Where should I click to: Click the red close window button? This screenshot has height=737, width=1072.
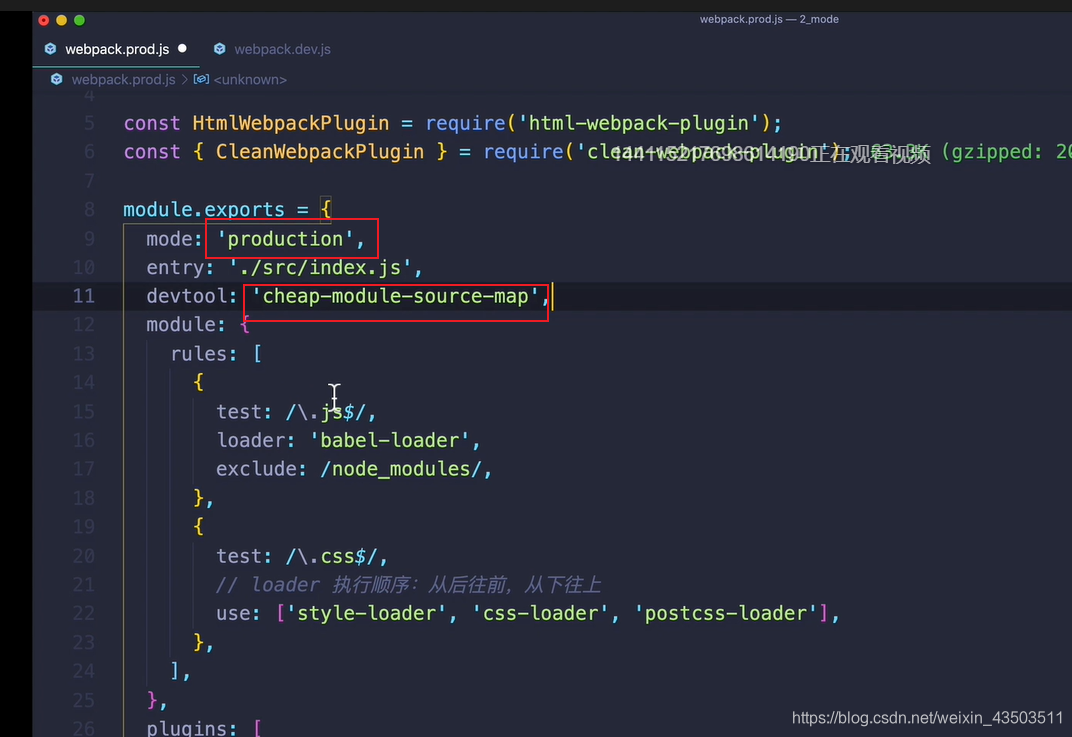pos(44,21)
